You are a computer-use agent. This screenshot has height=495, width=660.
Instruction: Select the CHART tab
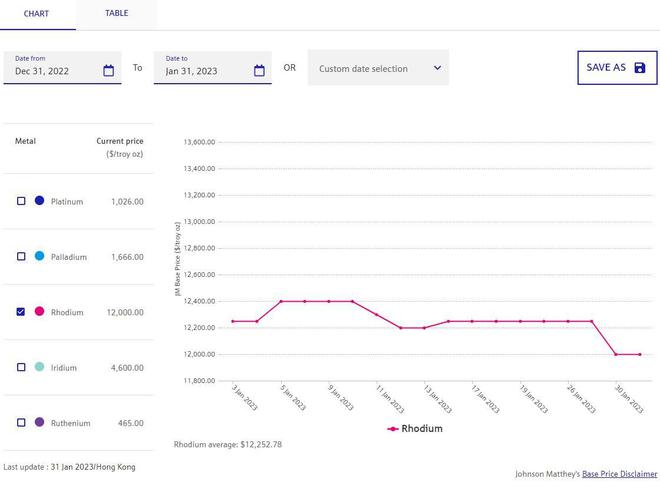coord(37,14)
